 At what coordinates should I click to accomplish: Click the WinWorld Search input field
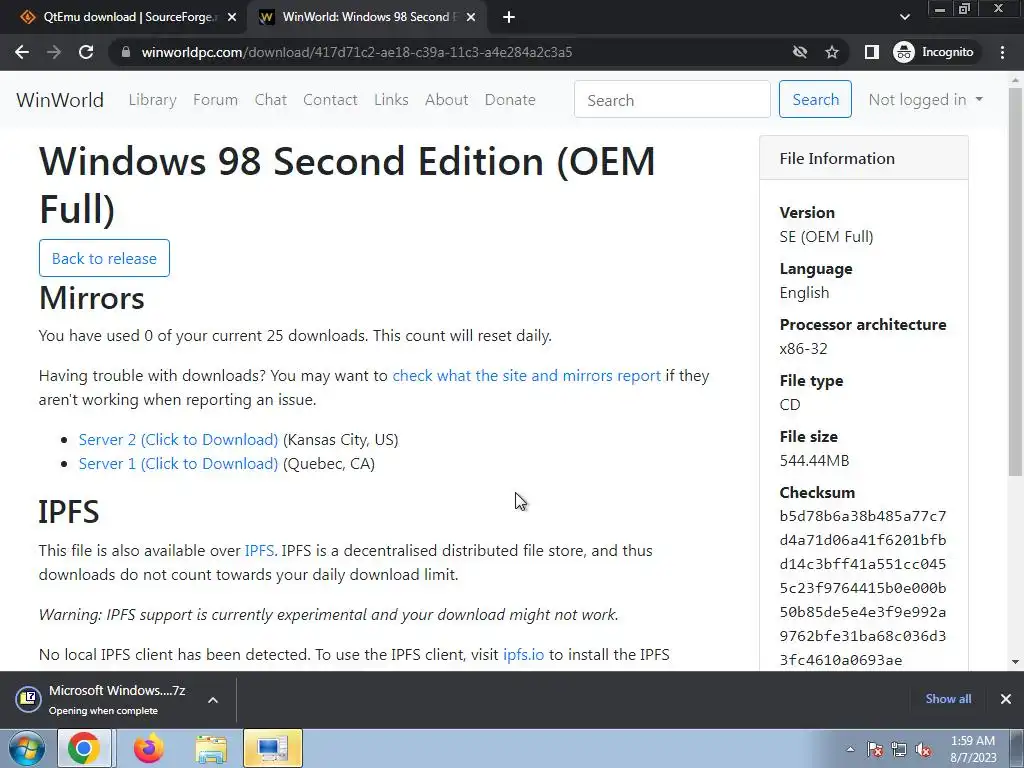pyautogui.click(x=672, y=99)
